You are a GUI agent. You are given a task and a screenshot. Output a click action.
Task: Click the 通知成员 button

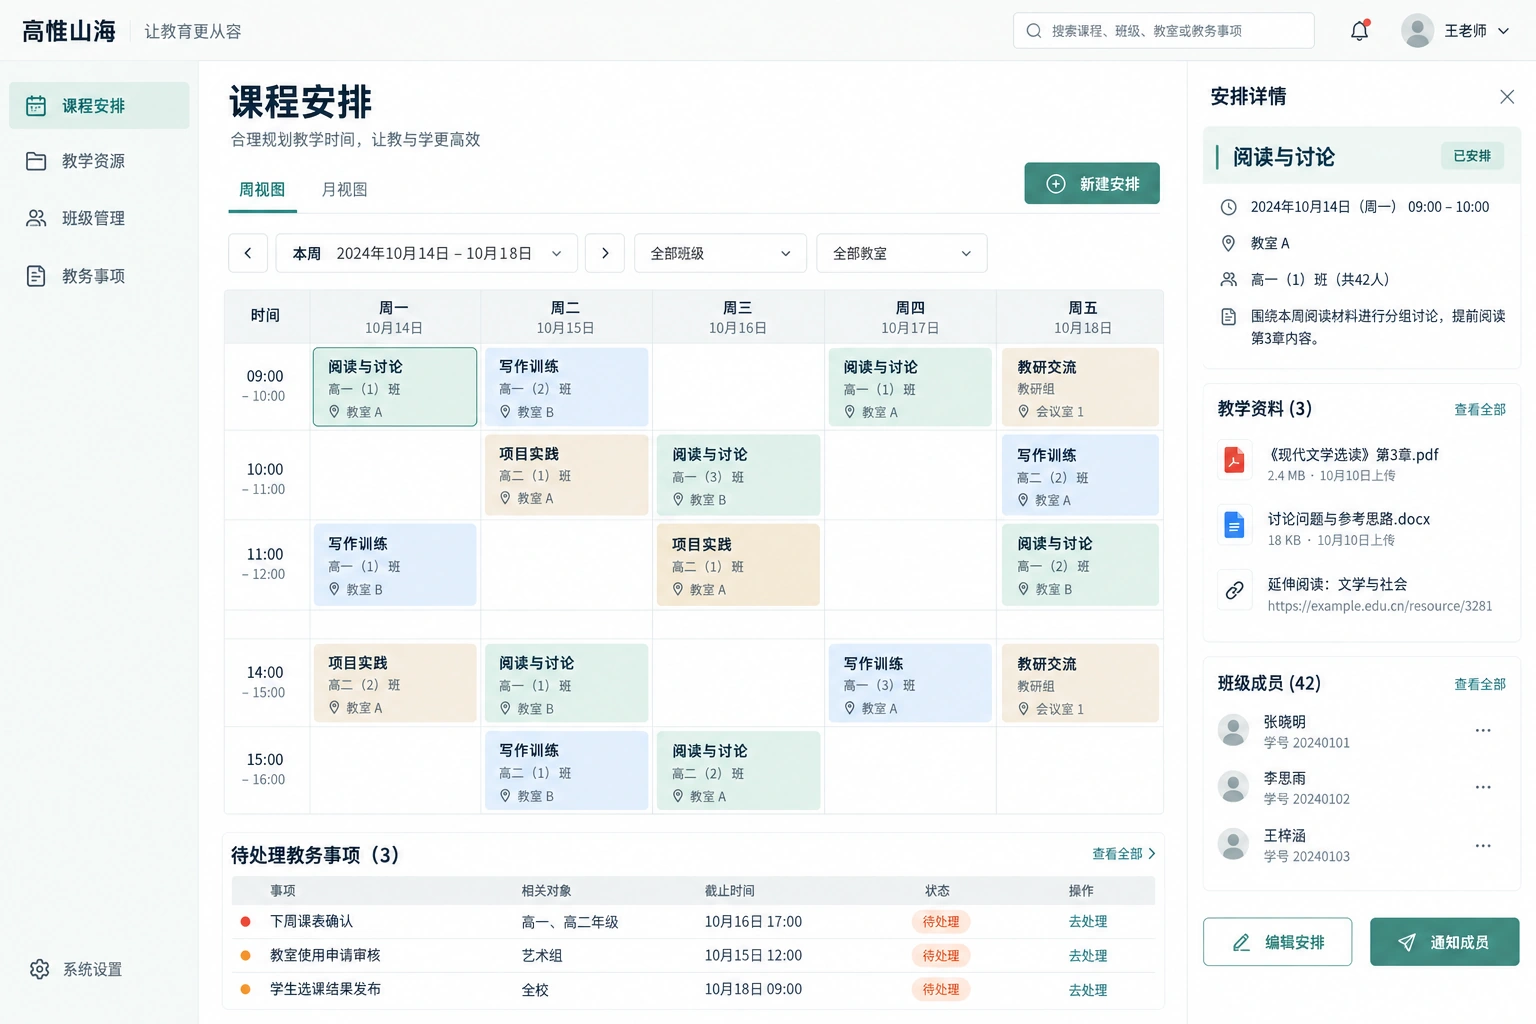[x=1445, y=942]
